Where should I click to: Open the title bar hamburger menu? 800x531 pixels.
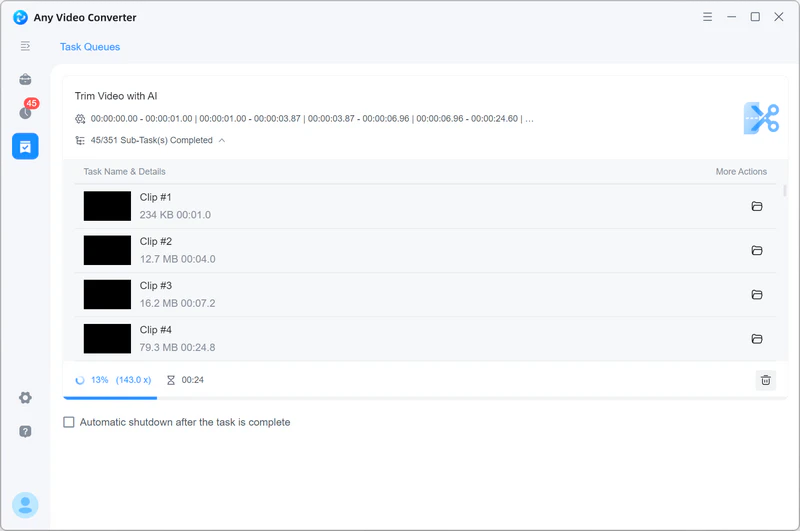(x=707, y=17)
